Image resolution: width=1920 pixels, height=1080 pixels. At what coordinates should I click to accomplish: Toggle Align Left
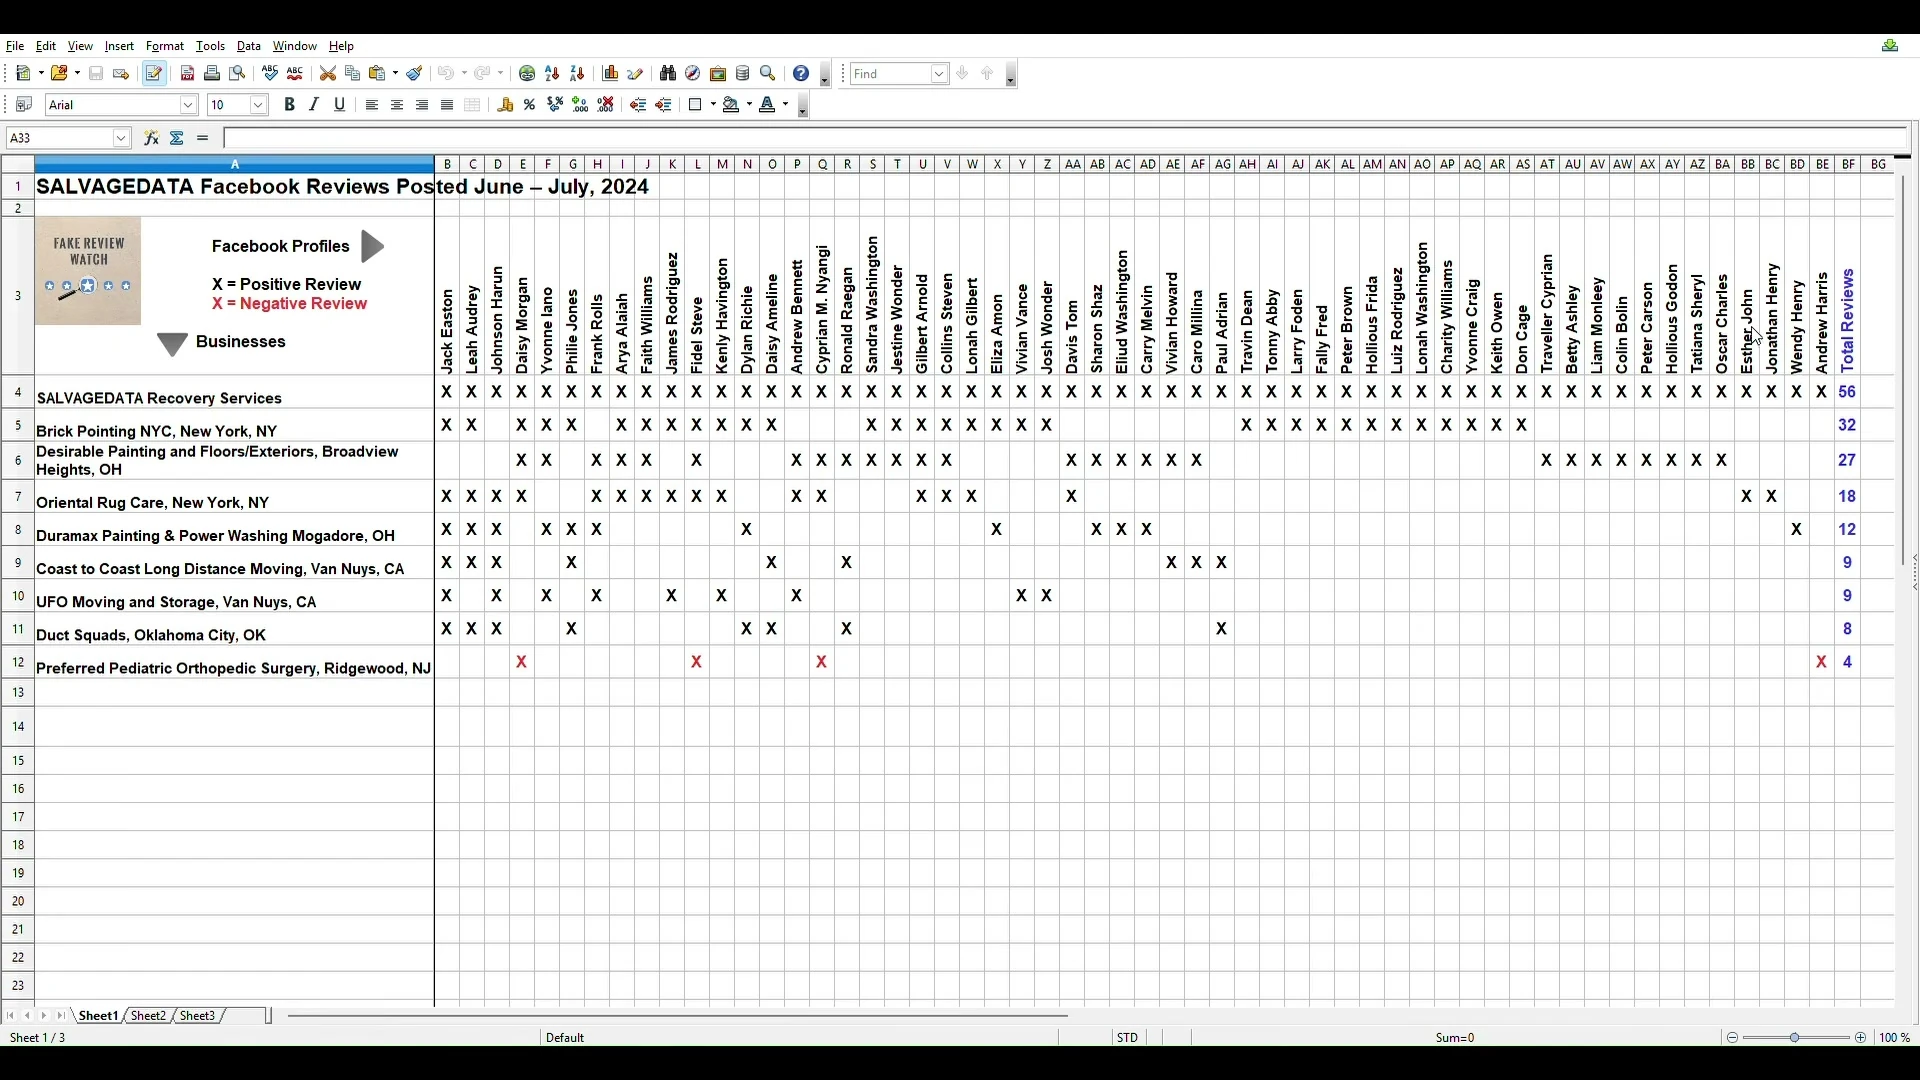373,105
